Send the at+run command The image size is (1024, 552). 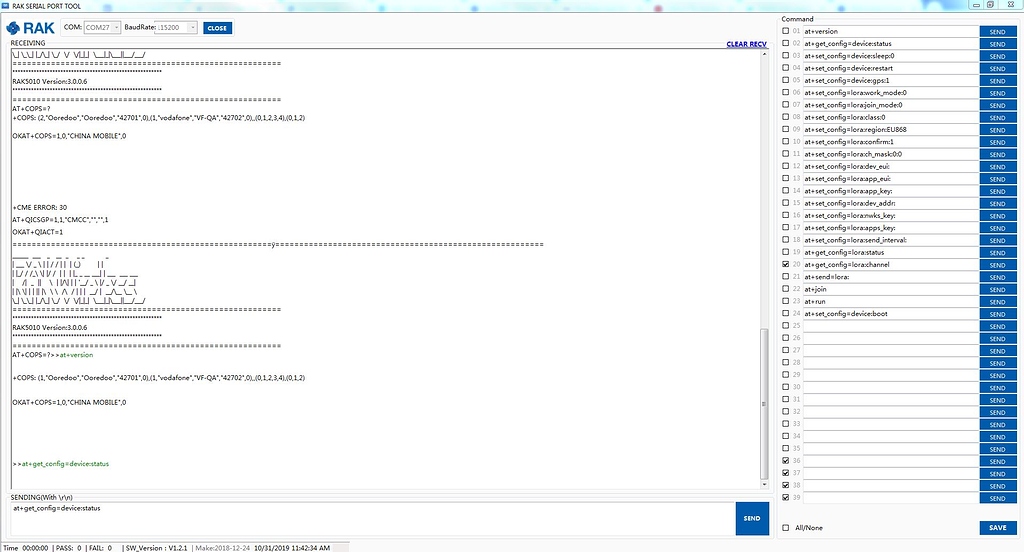click(x=997, y=301)
